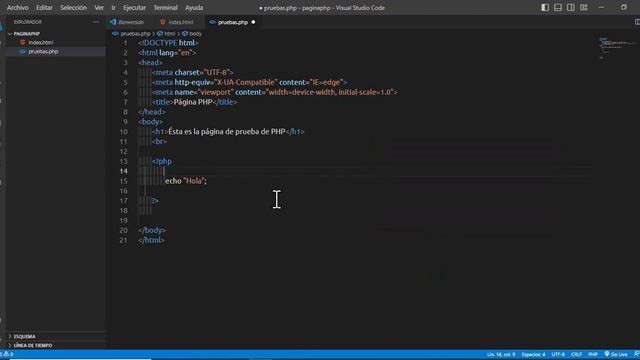Screen dimensions: 640x360
Task: Click the line and column indicator
Action: [501, 354]
